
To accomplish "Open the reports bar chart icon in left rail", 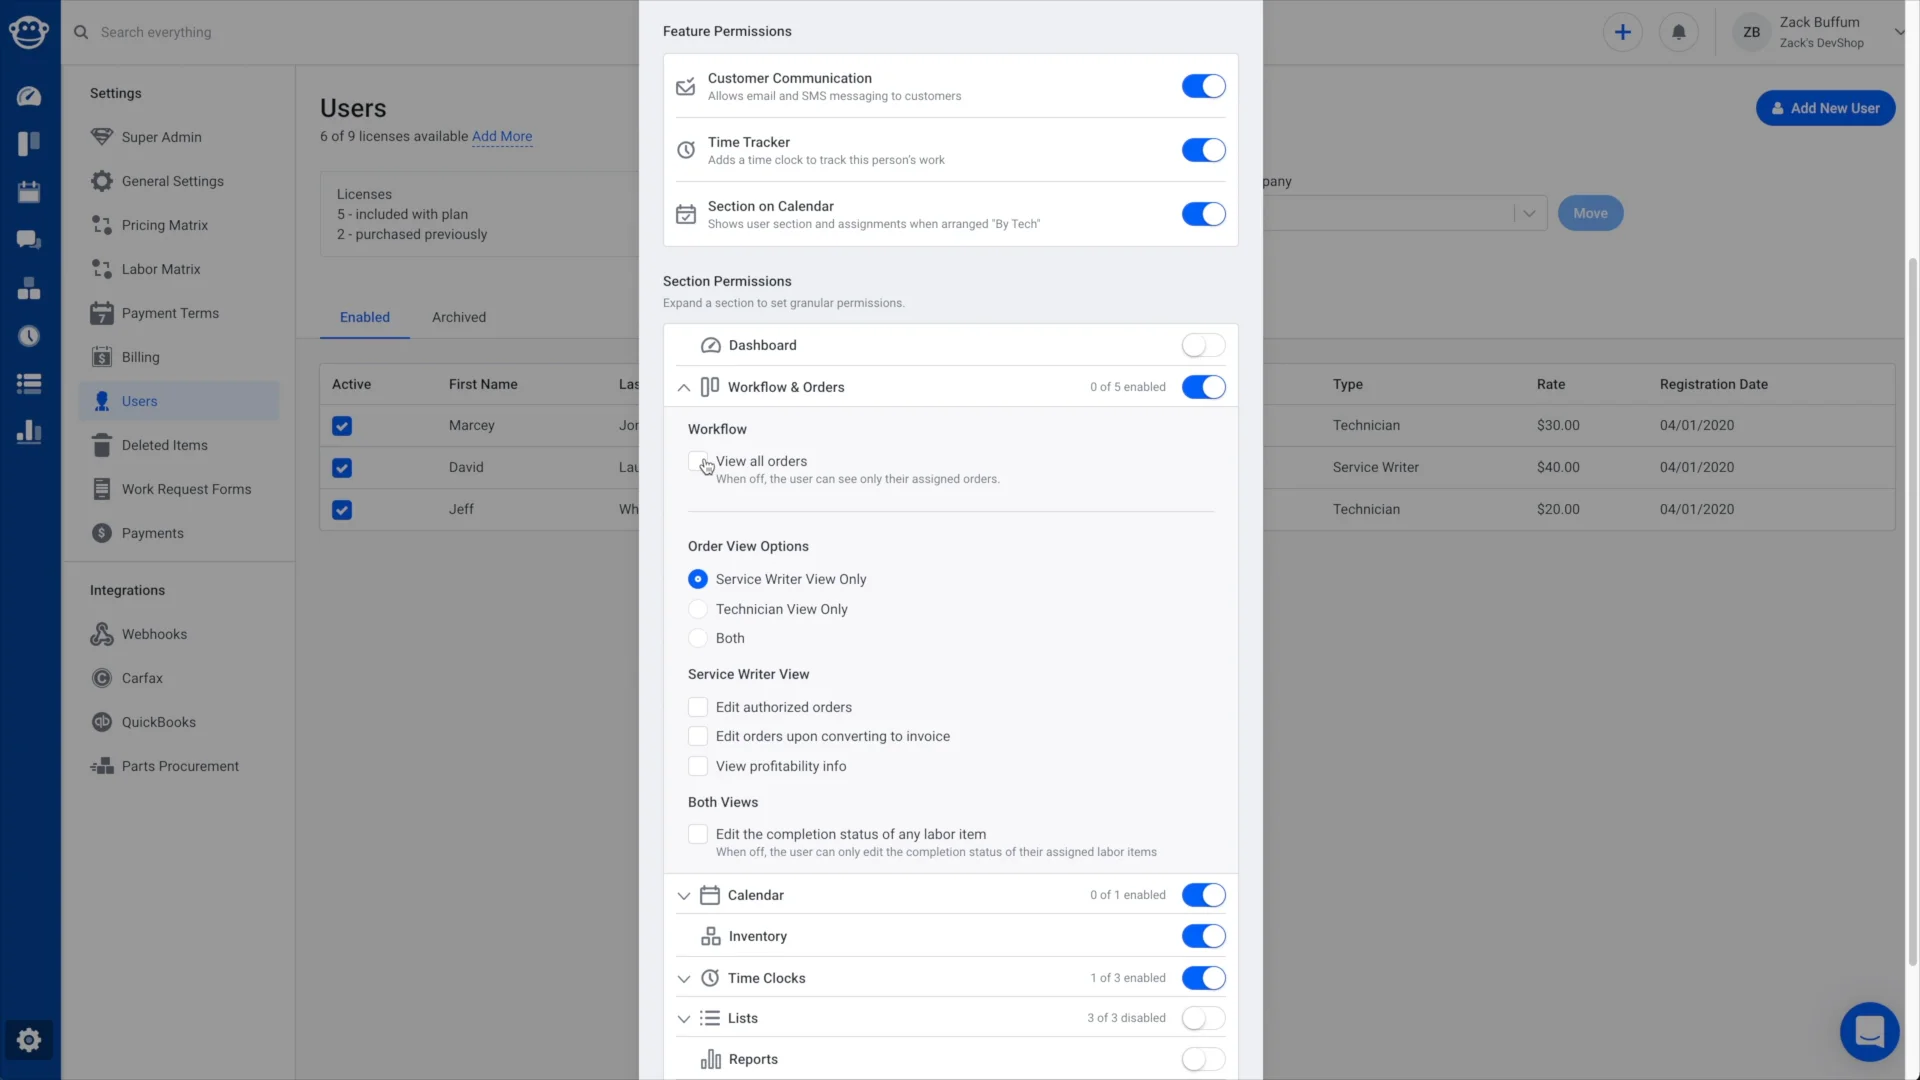I will (29, 432).
